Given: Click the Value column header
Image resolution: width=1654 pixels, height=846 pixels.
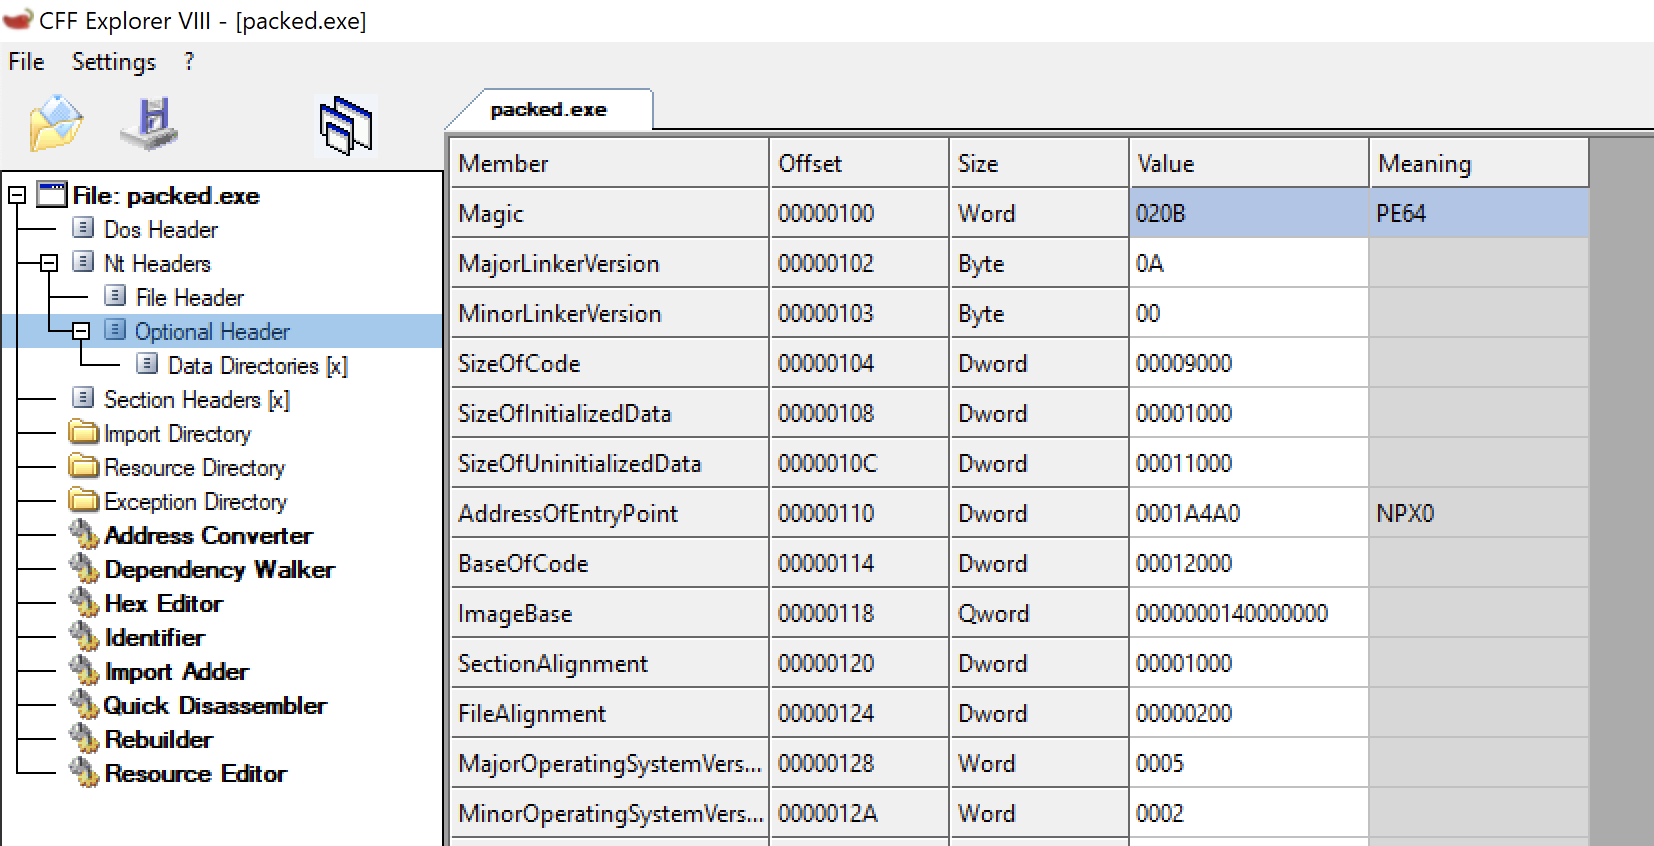Looking at the screenshot, I should coord(1248,163).
